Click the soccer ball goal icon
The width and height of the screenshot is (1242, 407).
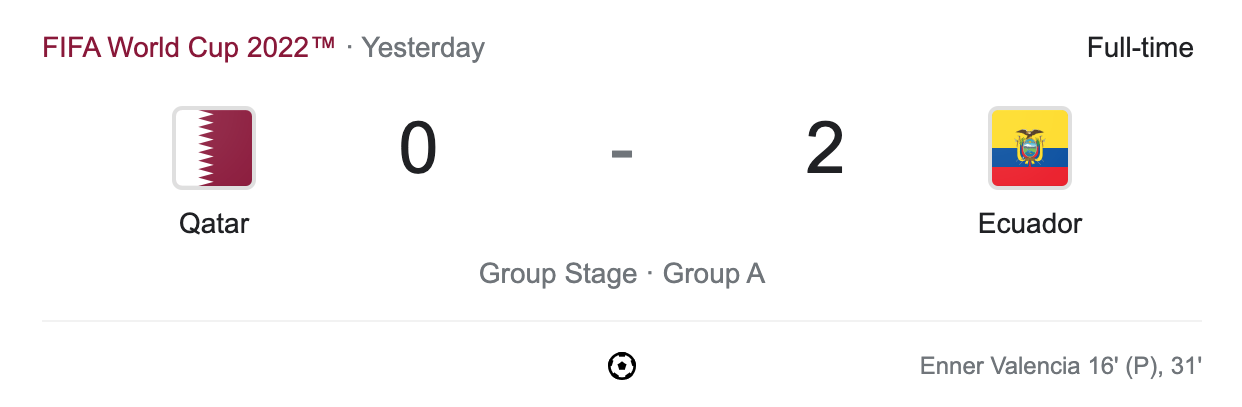click(x=622, y=366)
